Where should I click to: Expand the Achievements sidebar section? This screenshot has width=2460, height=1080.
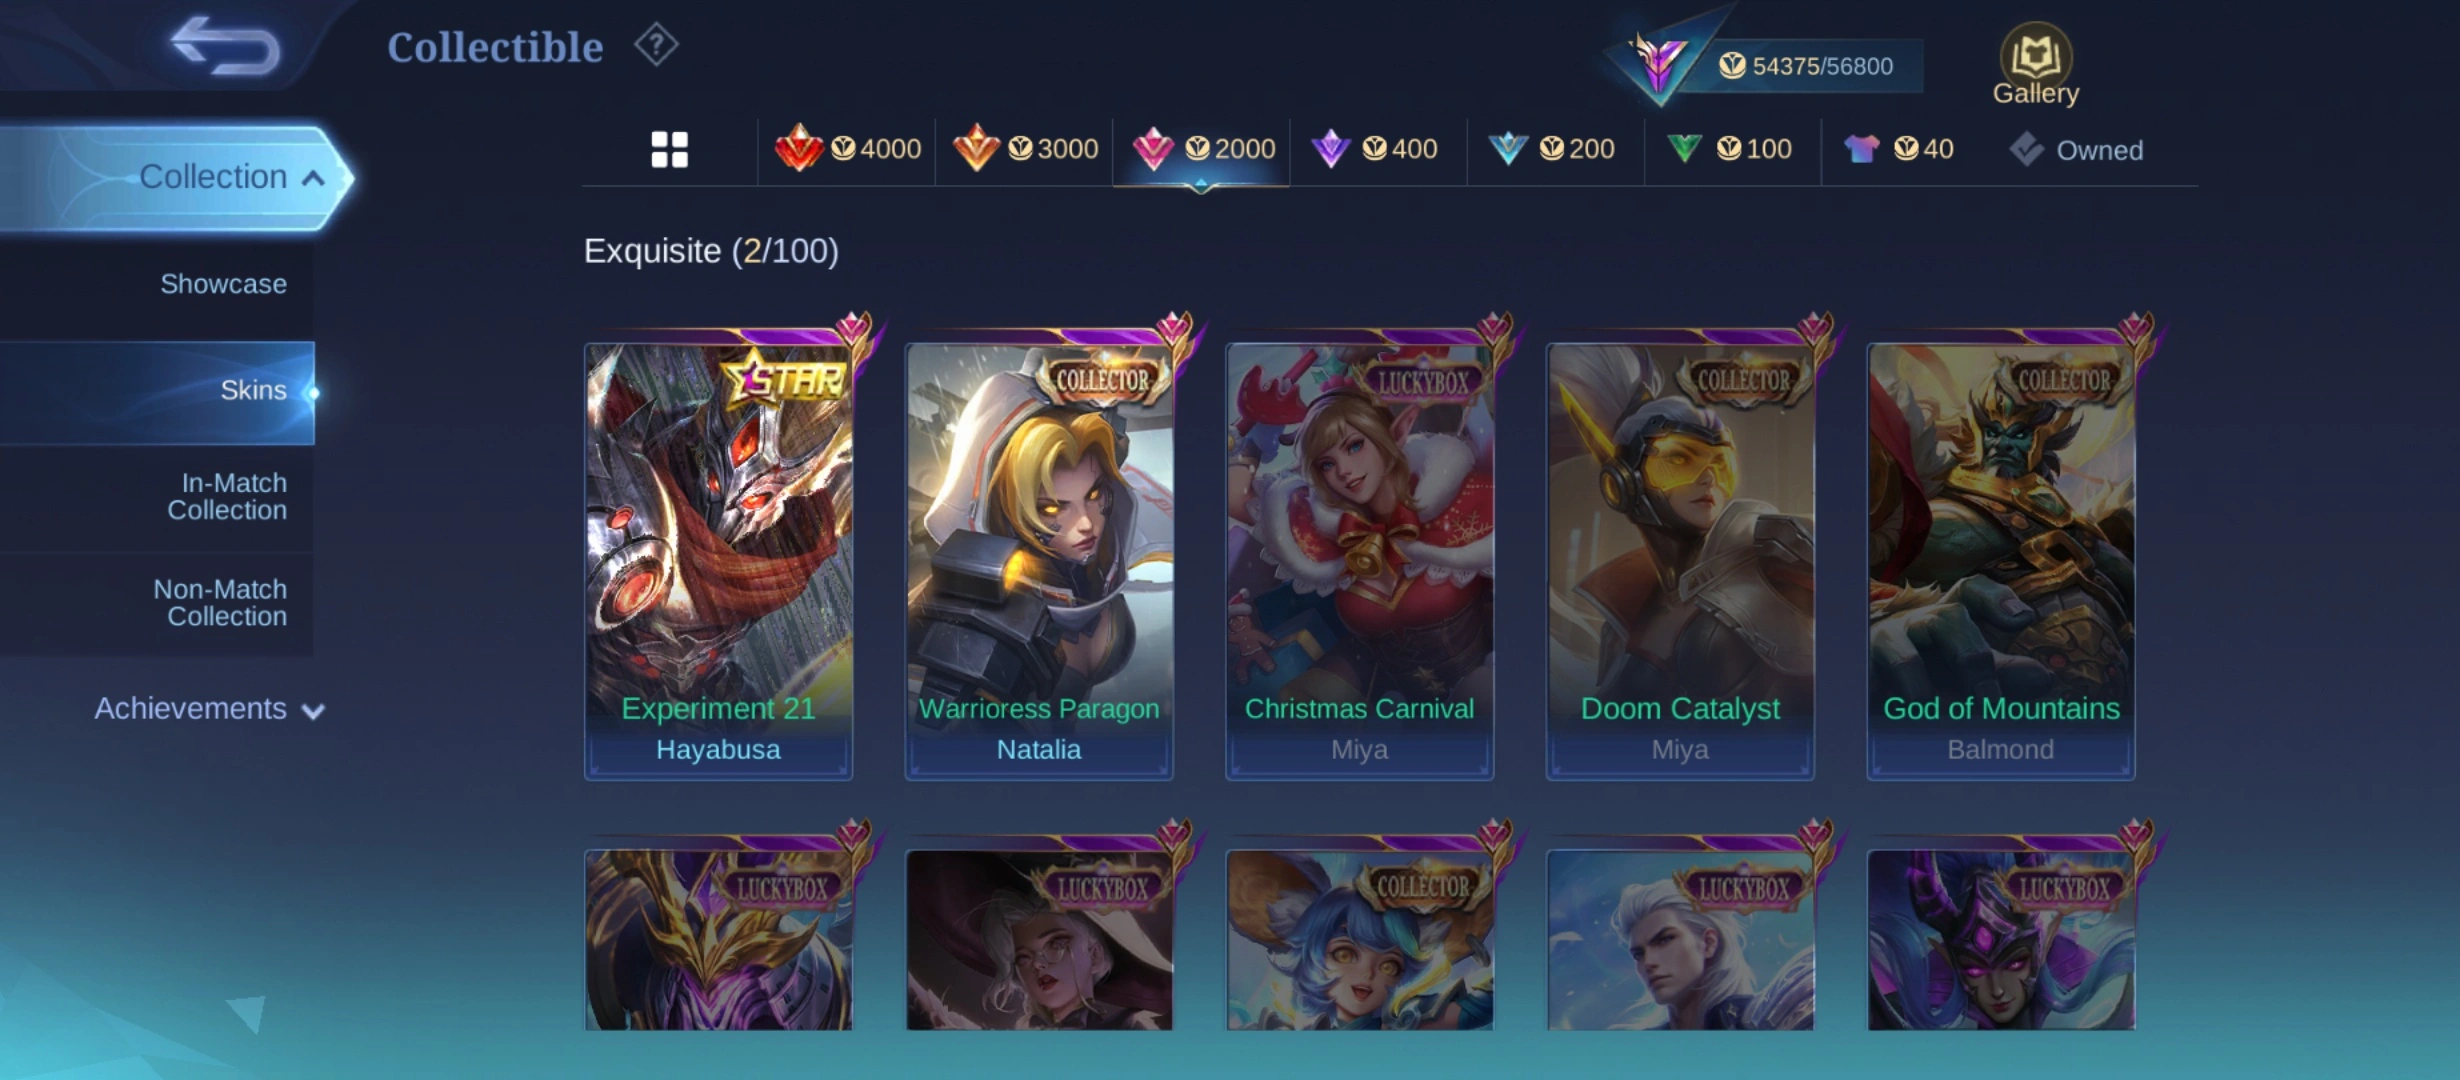click(209, 708)
